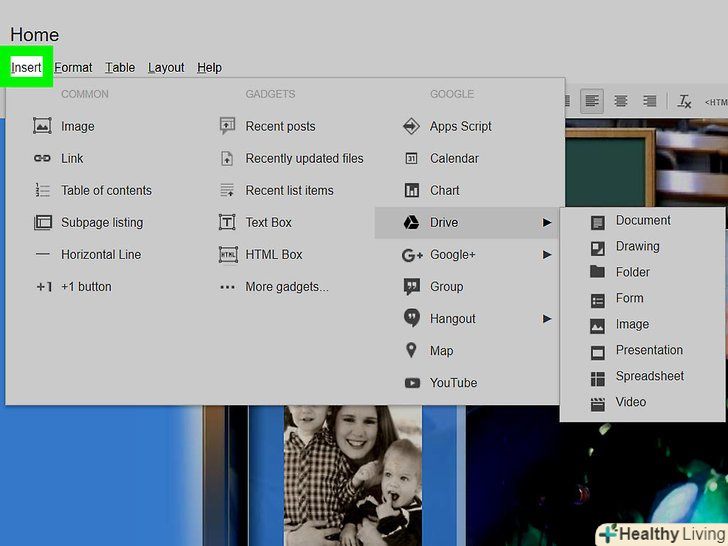Expand the Google+ submenu arrow
Viewport: 728px width, 546px height.
[x=547, y=255]
